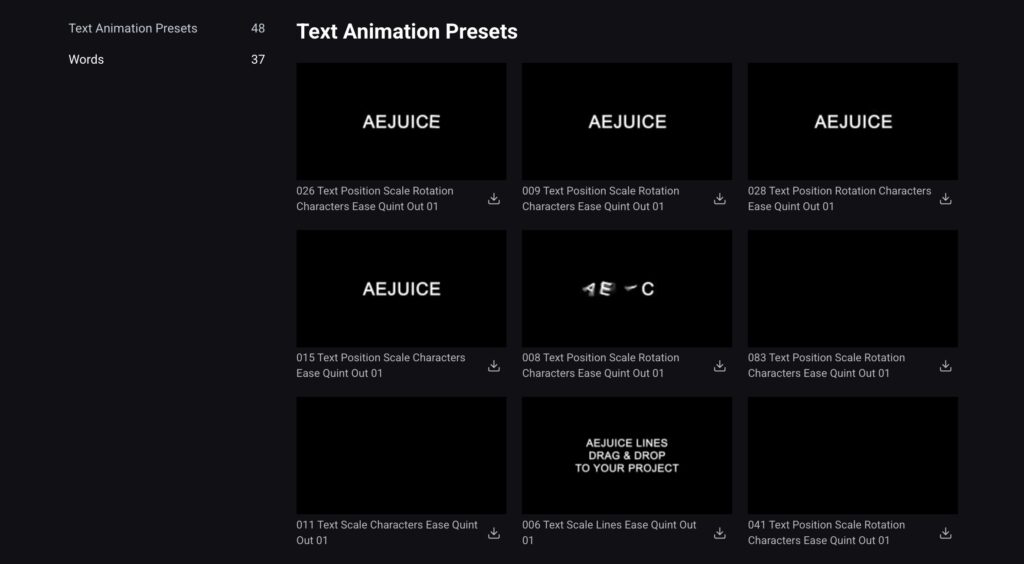Preview the 009 preset thumbnail
Viewport: 1024px width, 564px height.
coord(627,121)
